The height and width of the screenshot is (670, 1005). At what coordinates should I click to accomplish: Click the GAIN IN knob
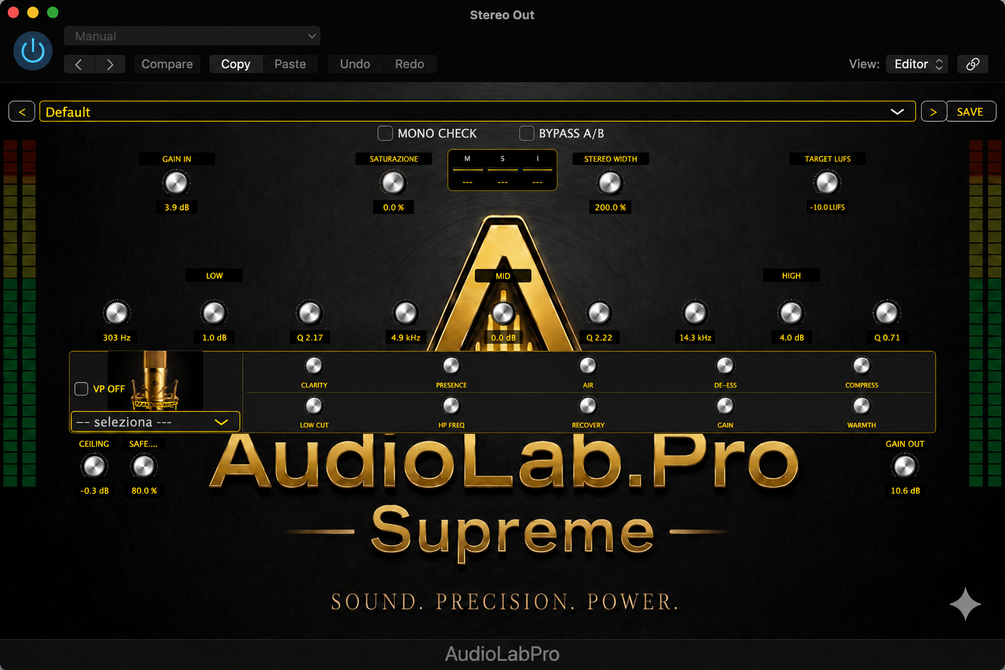coord(176,183)
